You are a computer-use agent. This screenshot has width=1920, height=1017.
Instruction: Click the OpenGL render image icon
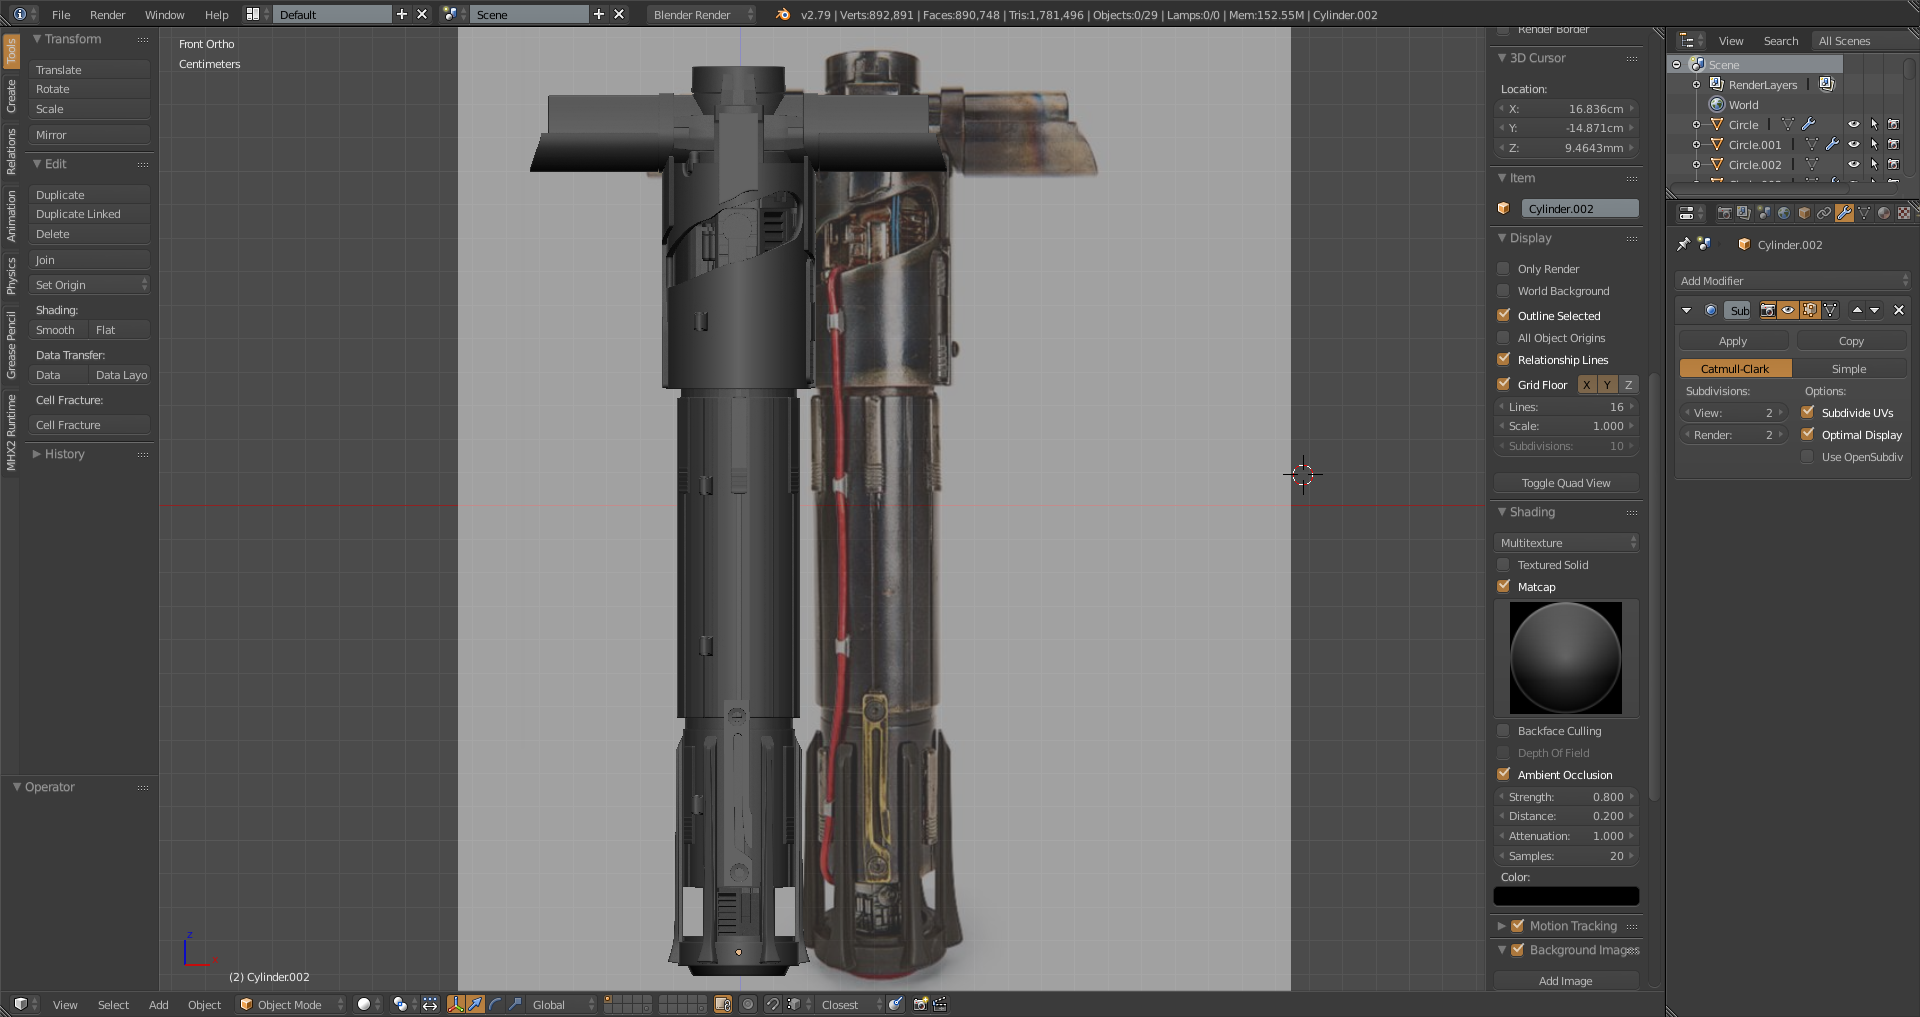(921, 1004)
